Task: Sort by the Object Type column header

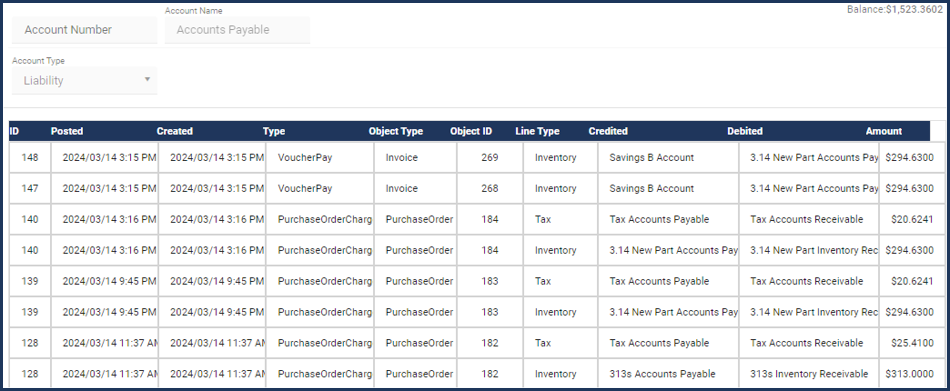Action: point(396,131)
